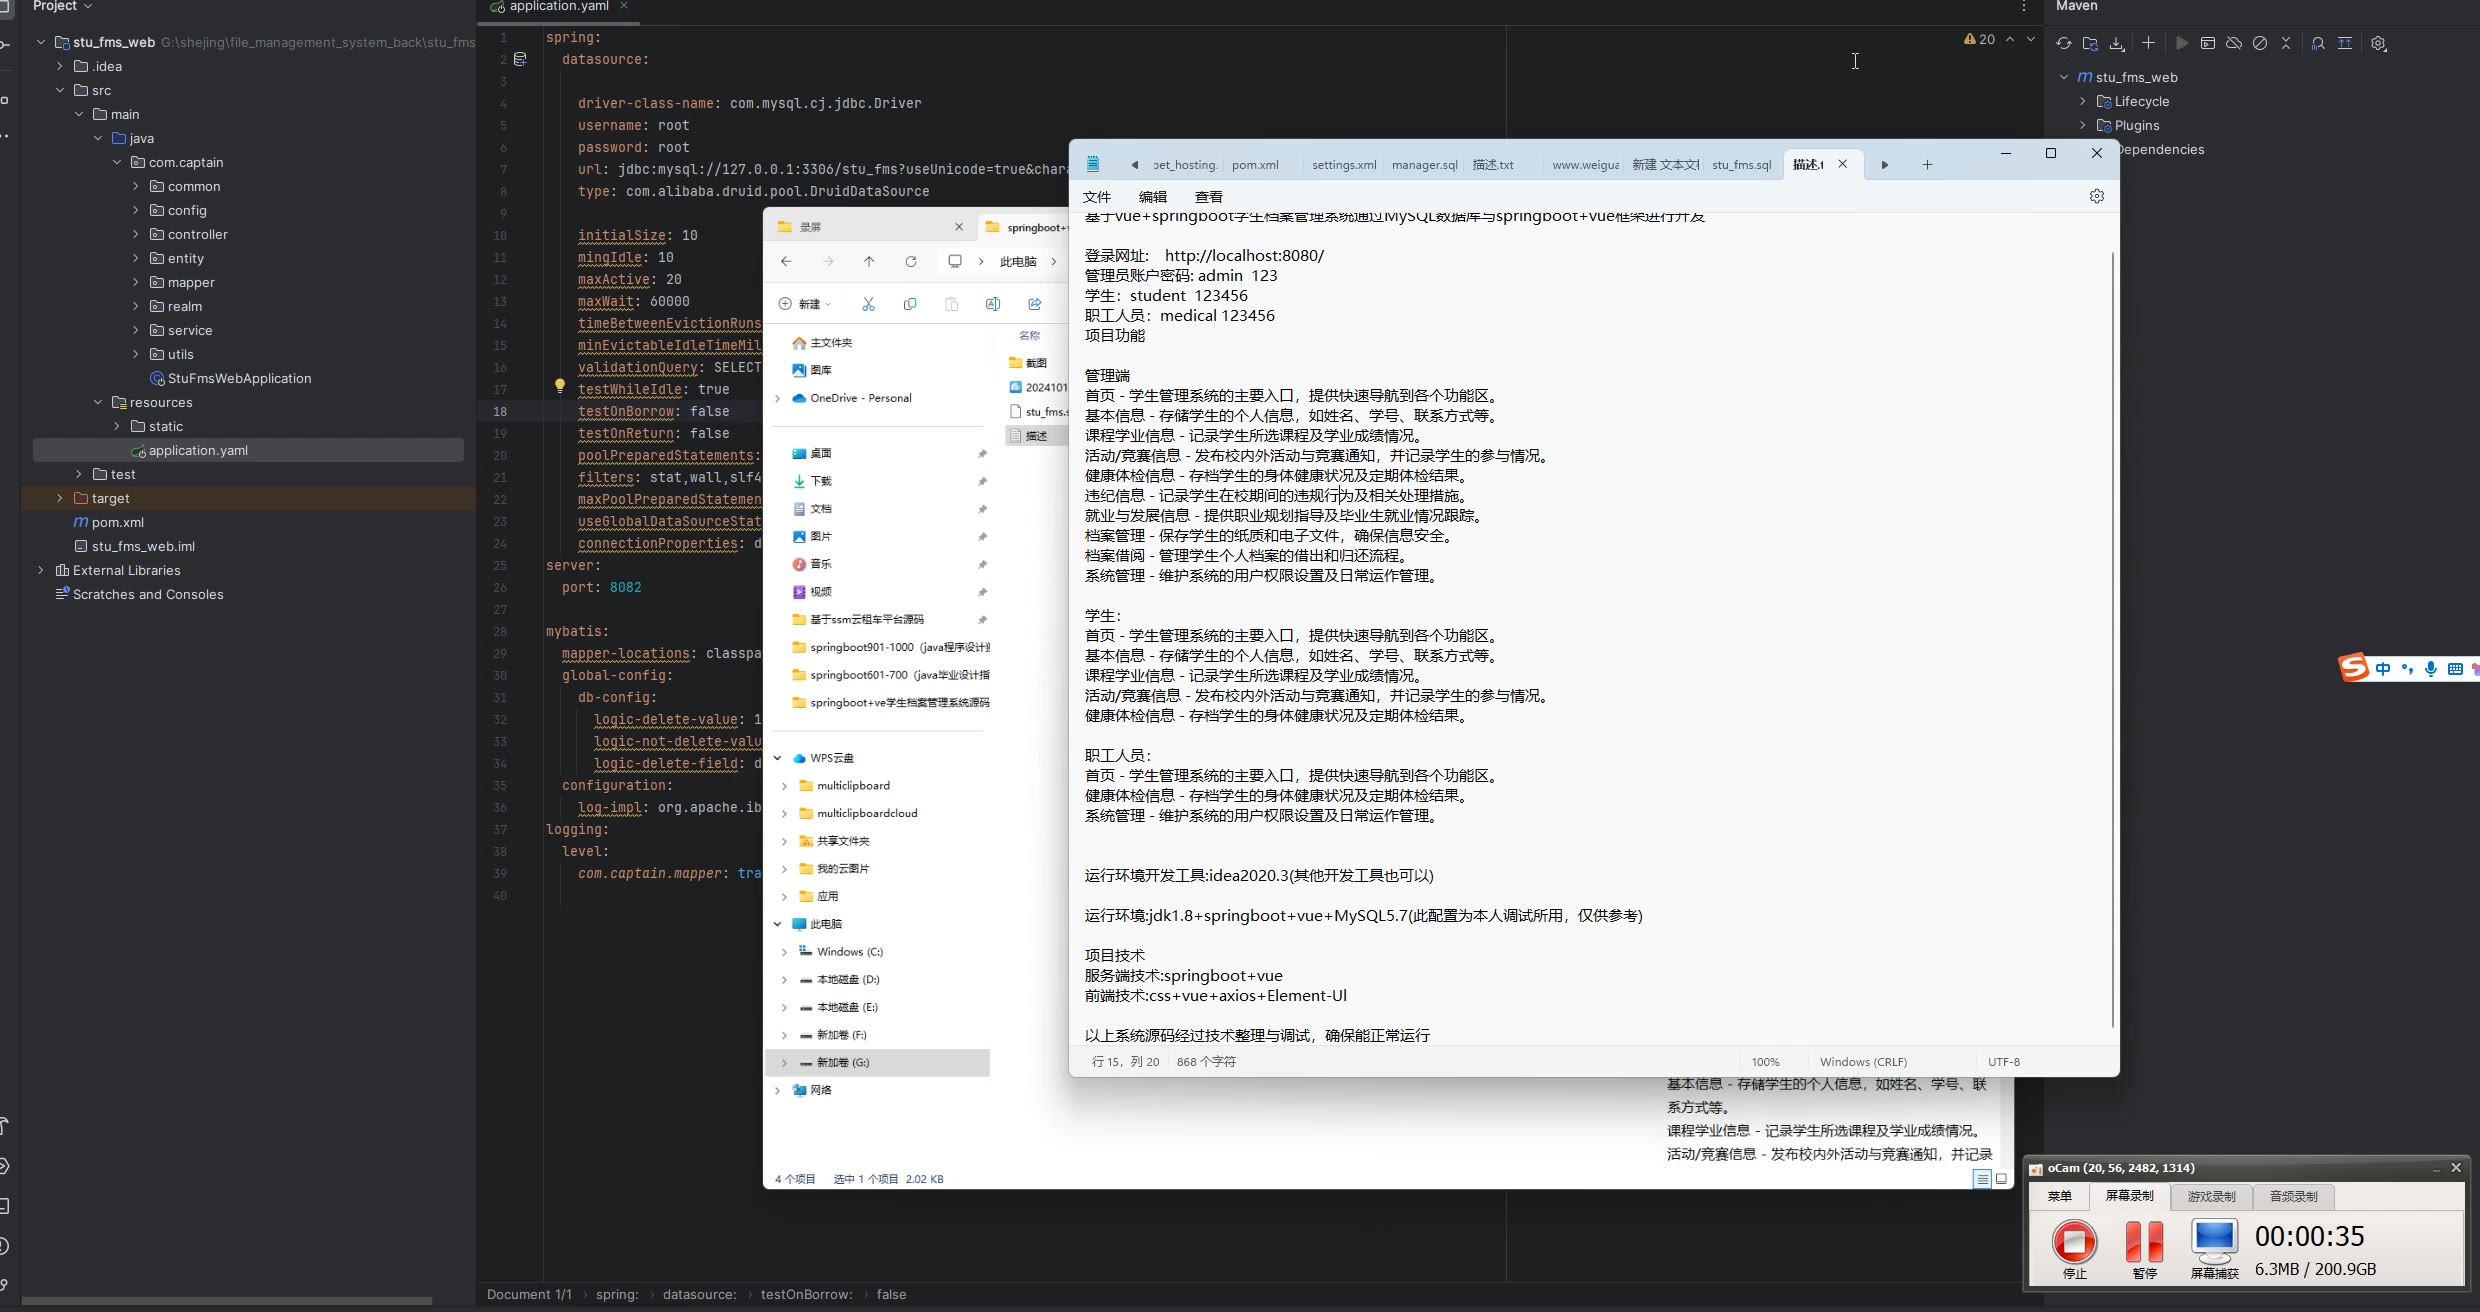Viewport: 2480px width, 1312px height.
Task: Click the Copy icon in Explorer toolbar
Action: pyautogui.click(x=910, y=304)
